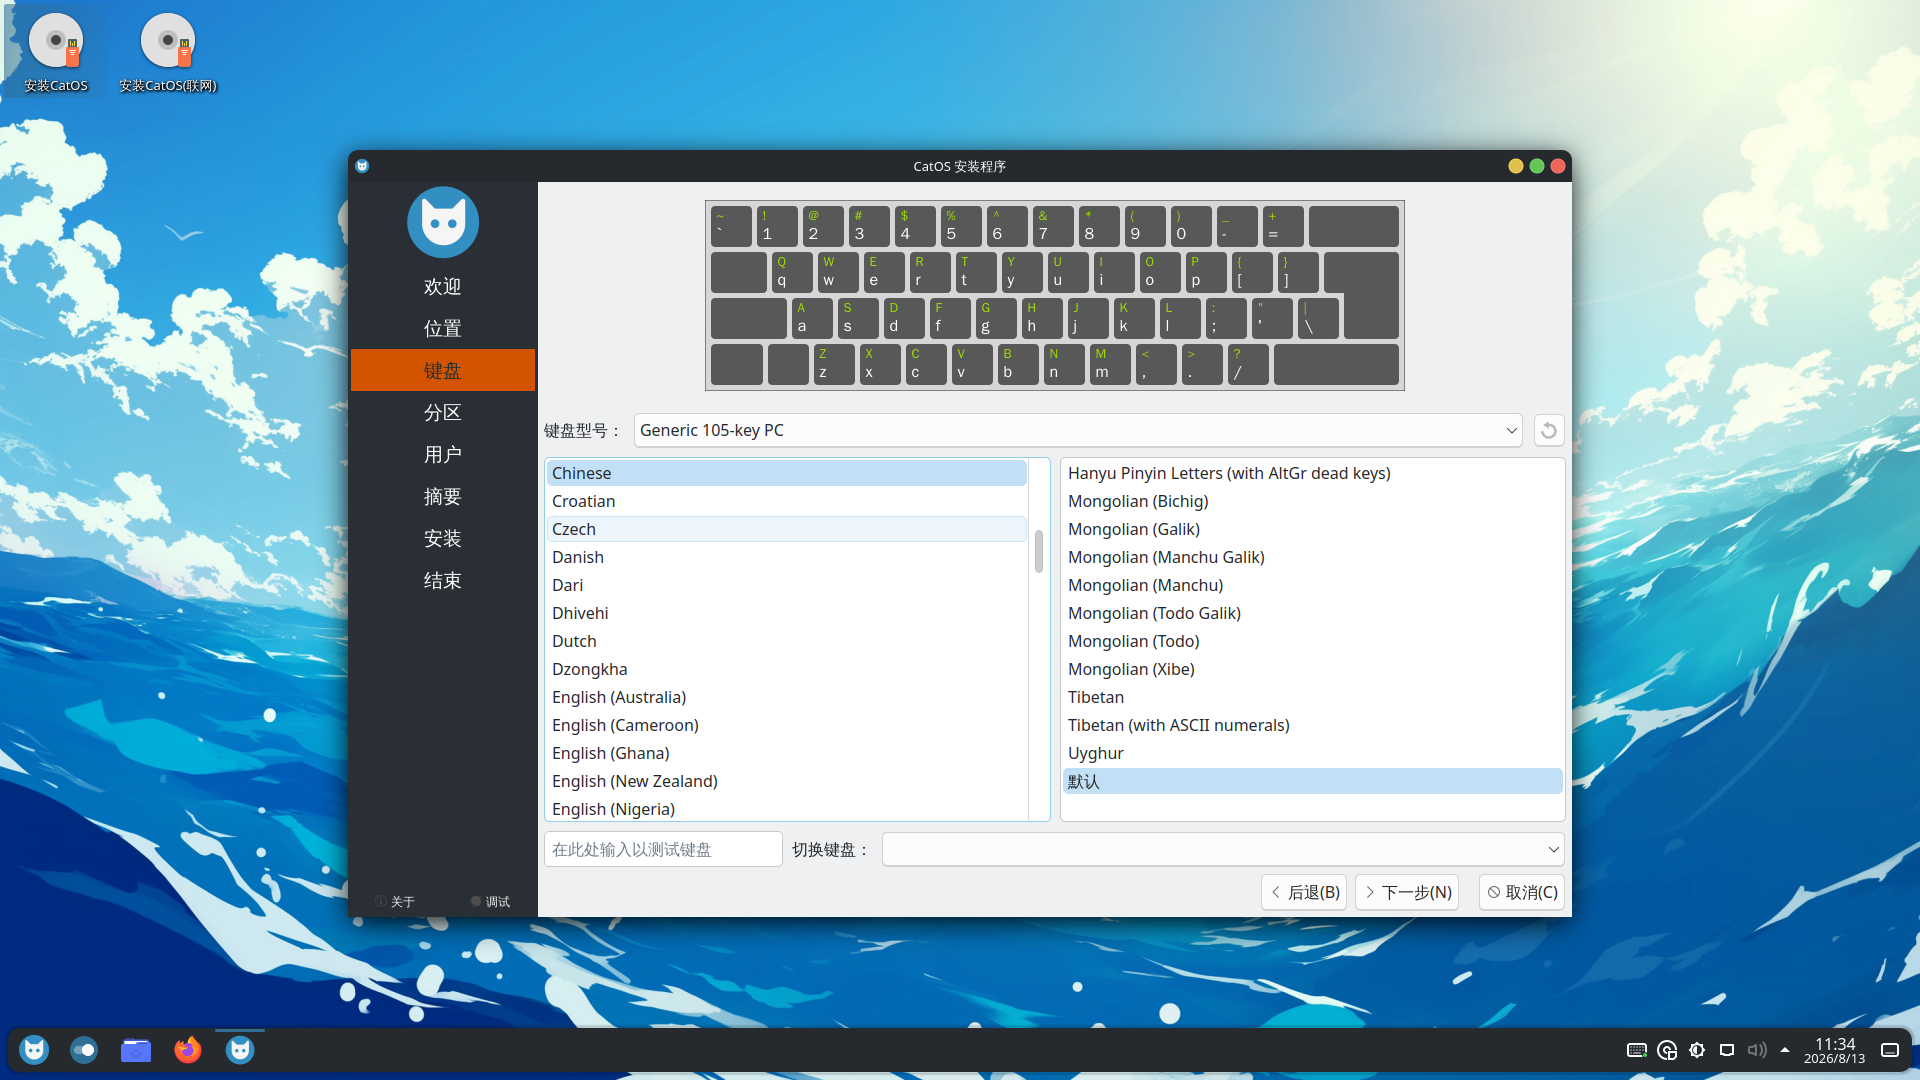This screenshot has width=1920, height=1080.
Task: Go to the 结束 step in sidebar
Action: pos(443,581)
